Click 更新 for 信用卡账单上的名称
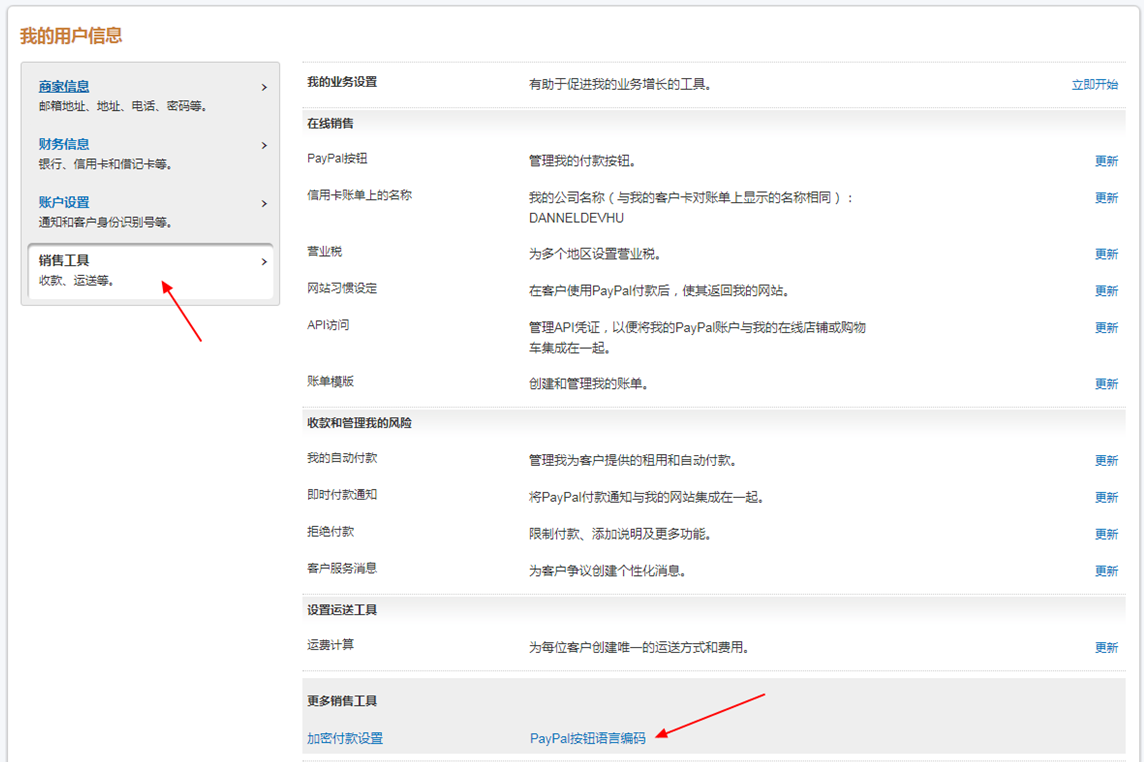 (1106, 198)
